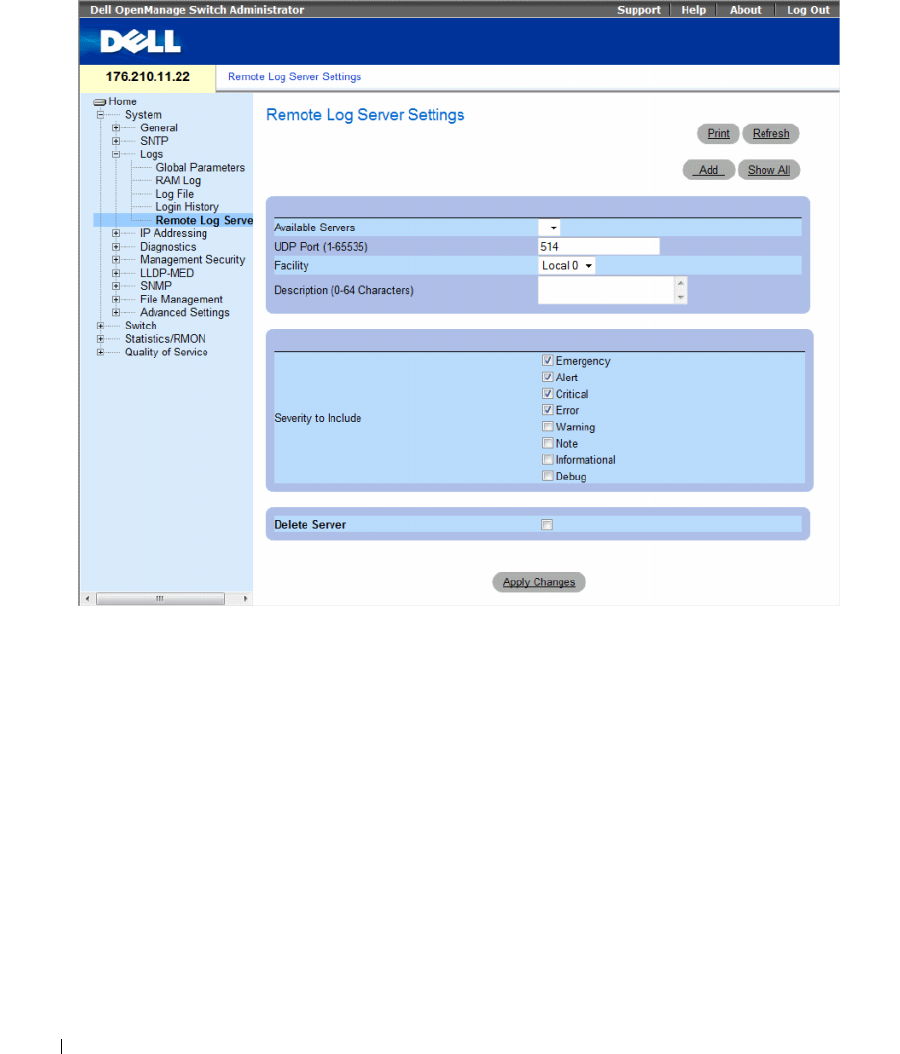
Task: Collapse the Logs tree node
Action: coord(116,154)
